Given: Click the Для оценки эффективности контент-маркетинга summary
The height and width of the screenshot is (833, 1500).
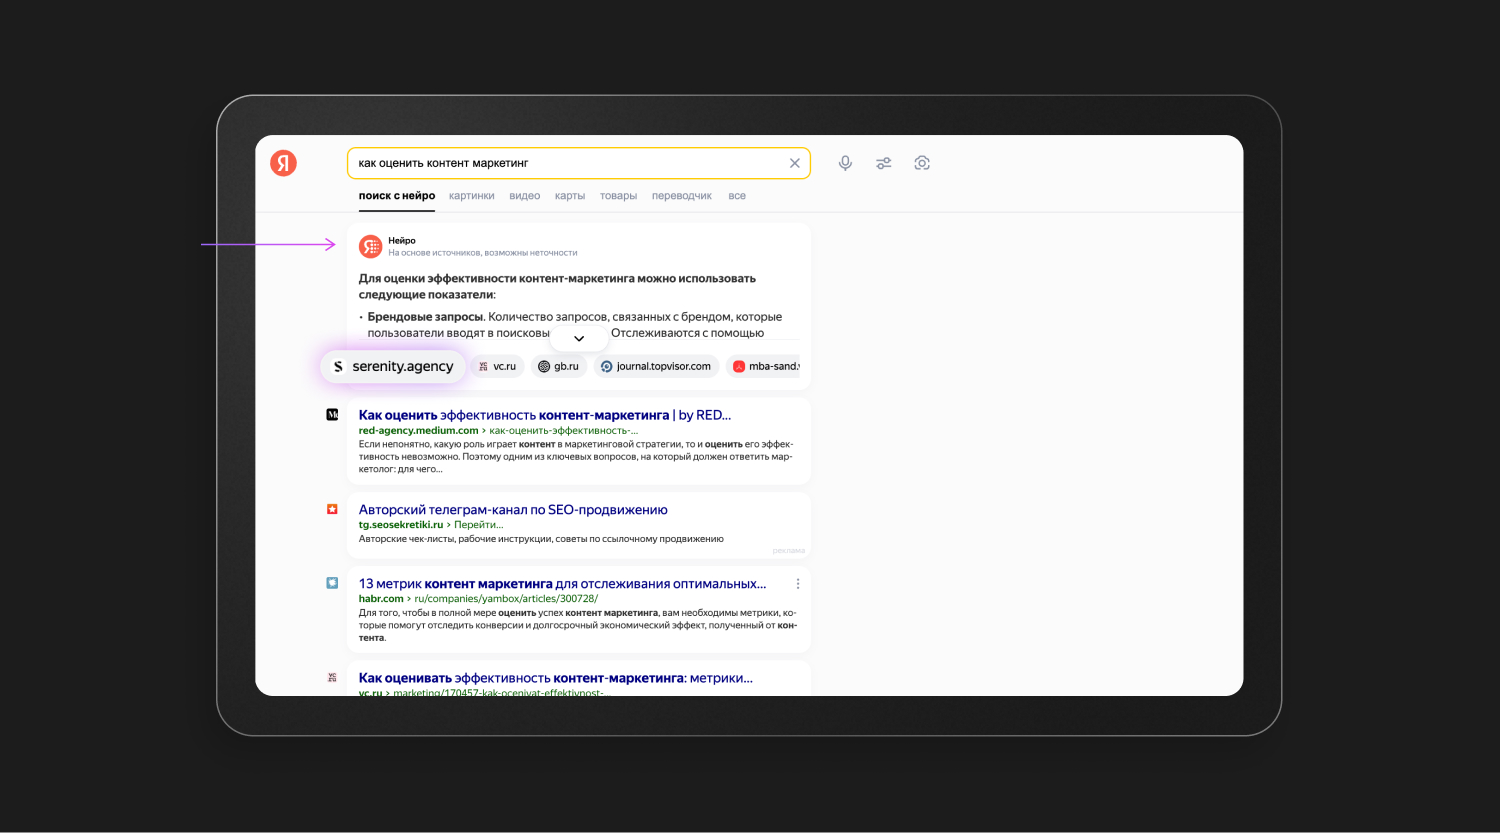Looking at the screenshot, I should pyautogui.click(x=557, y=287).
